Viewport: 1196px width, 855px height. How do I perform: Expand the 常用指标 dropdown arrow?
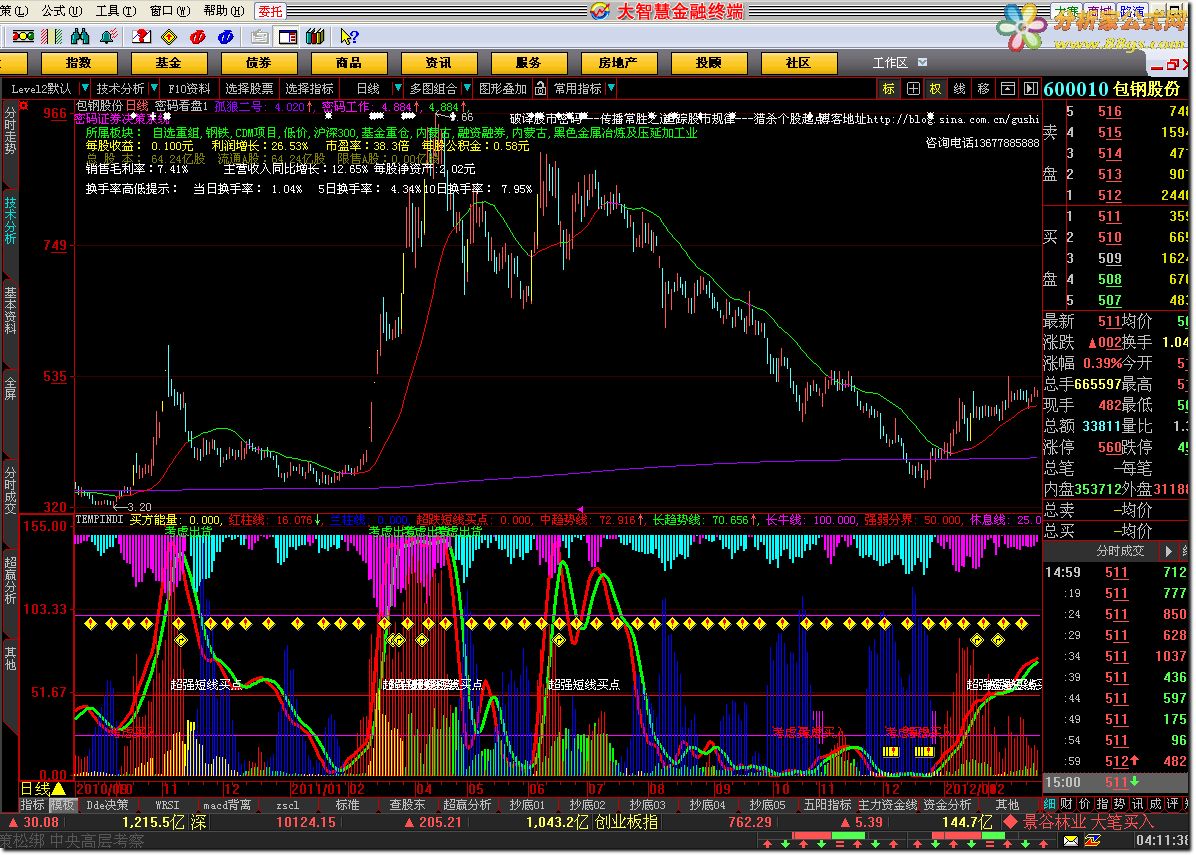pos(610,88)
